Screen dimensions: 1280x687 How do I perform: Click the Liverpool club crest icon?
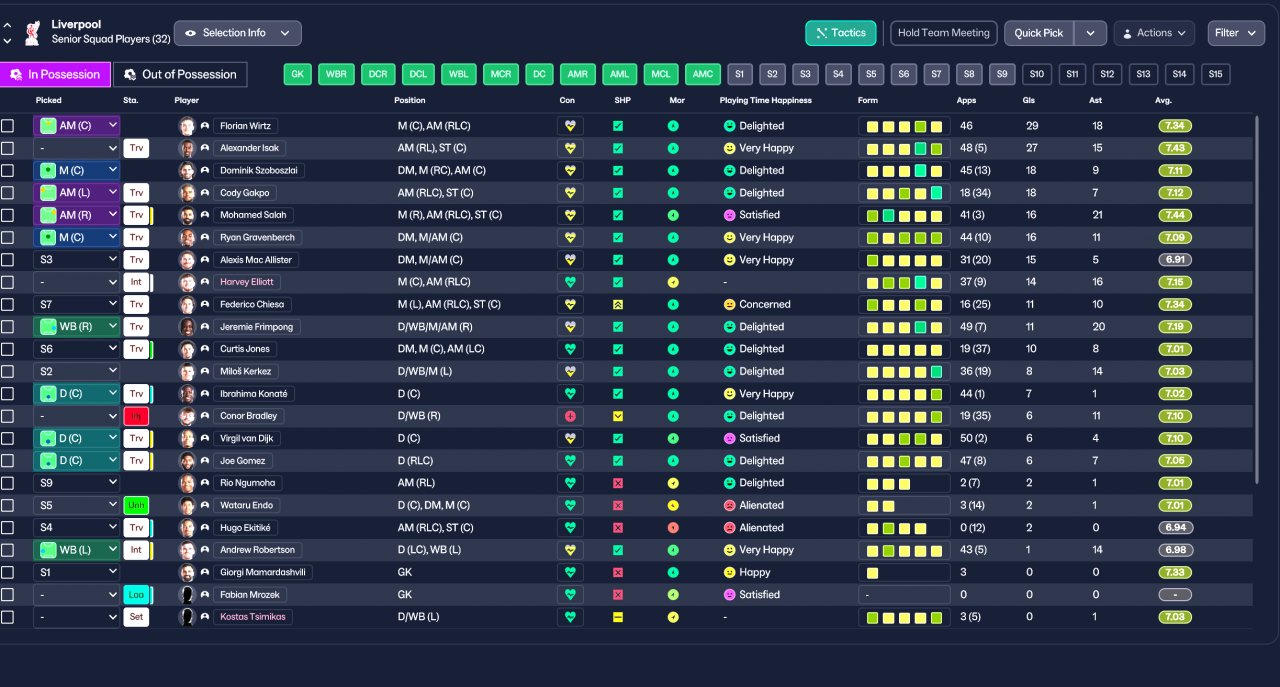click(x=32, y=32)
